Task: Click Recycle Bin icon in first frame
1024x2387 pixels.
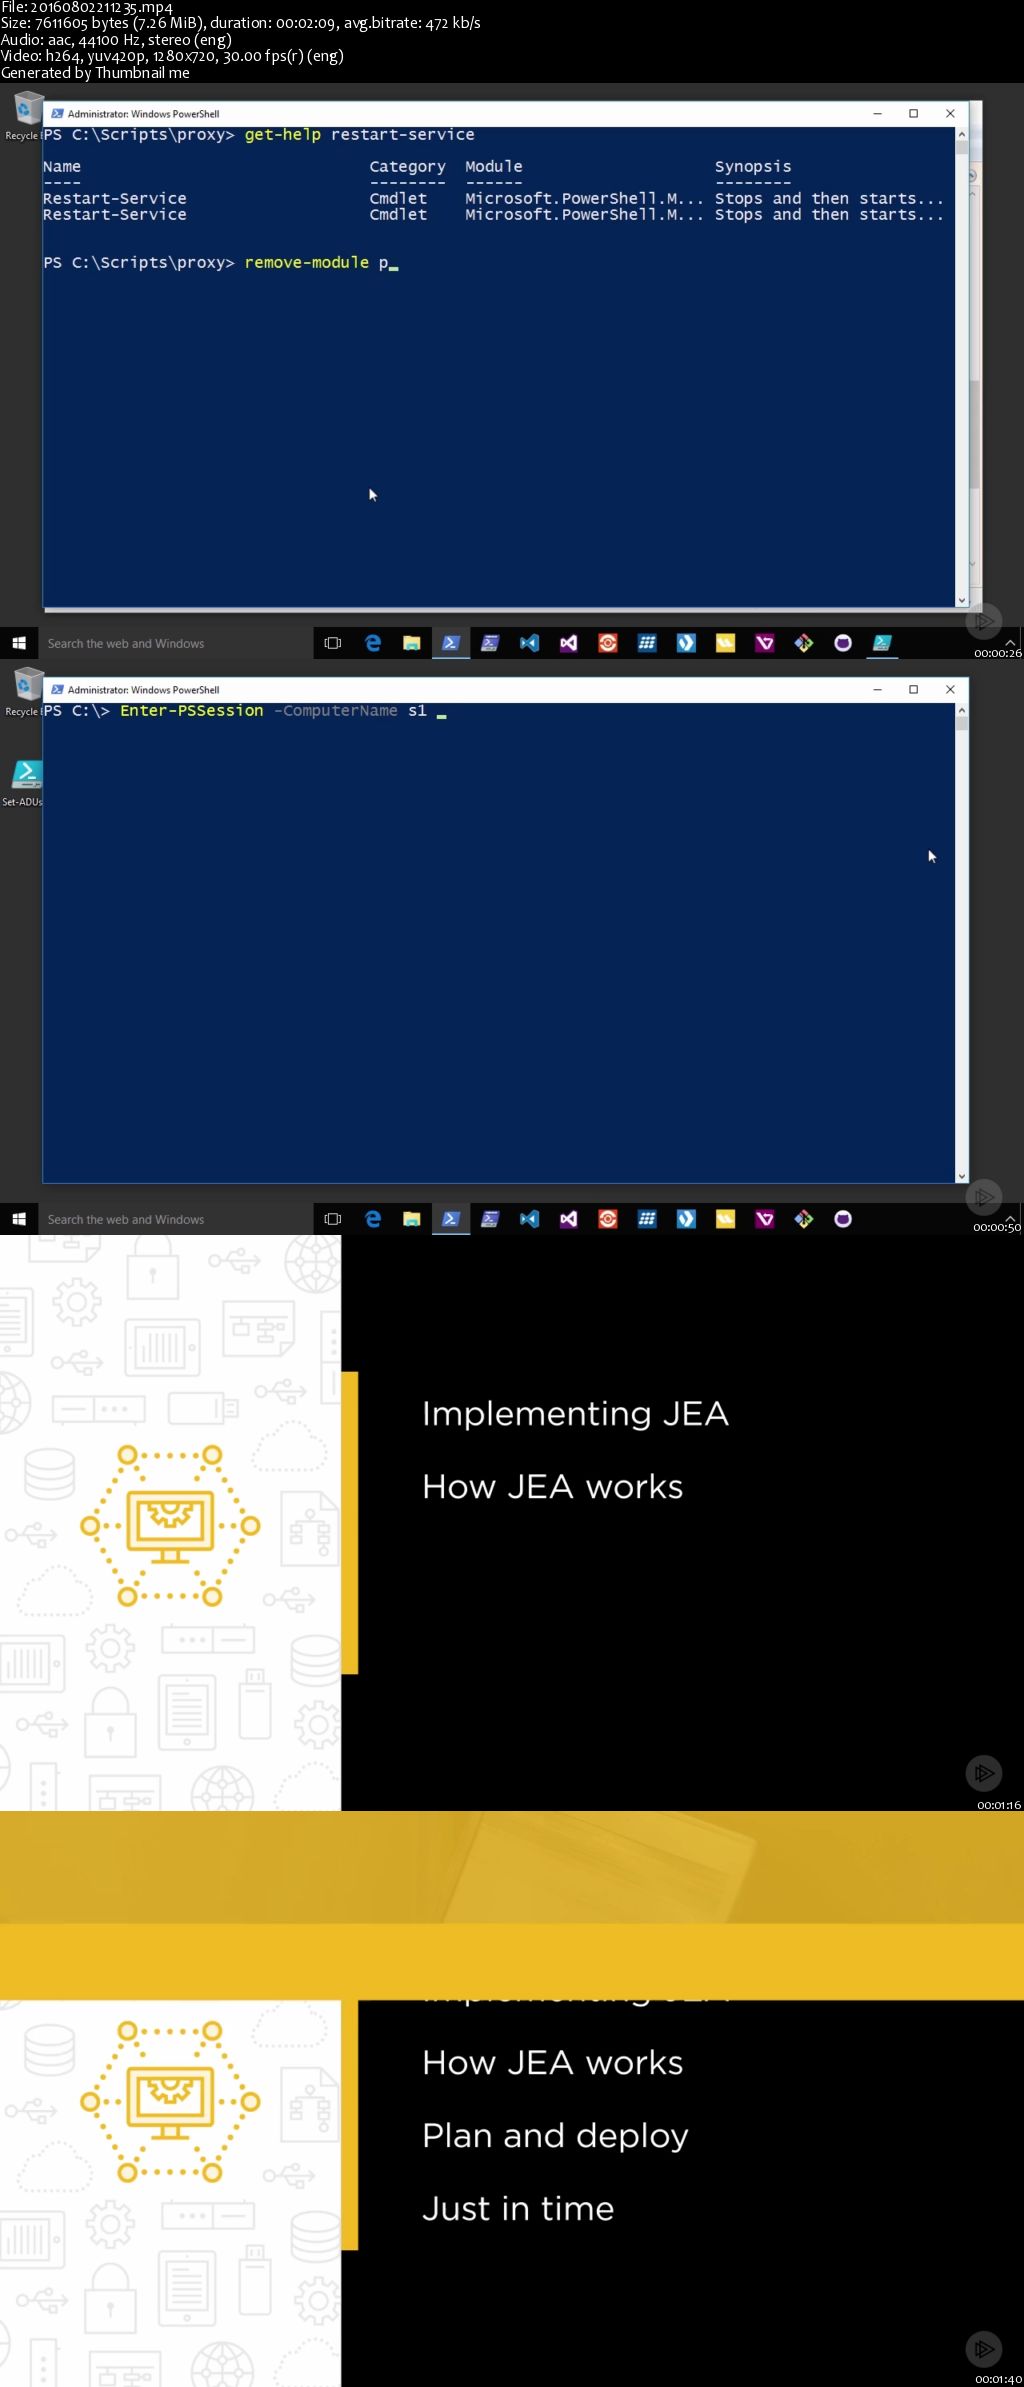Action: click(28, 108)
